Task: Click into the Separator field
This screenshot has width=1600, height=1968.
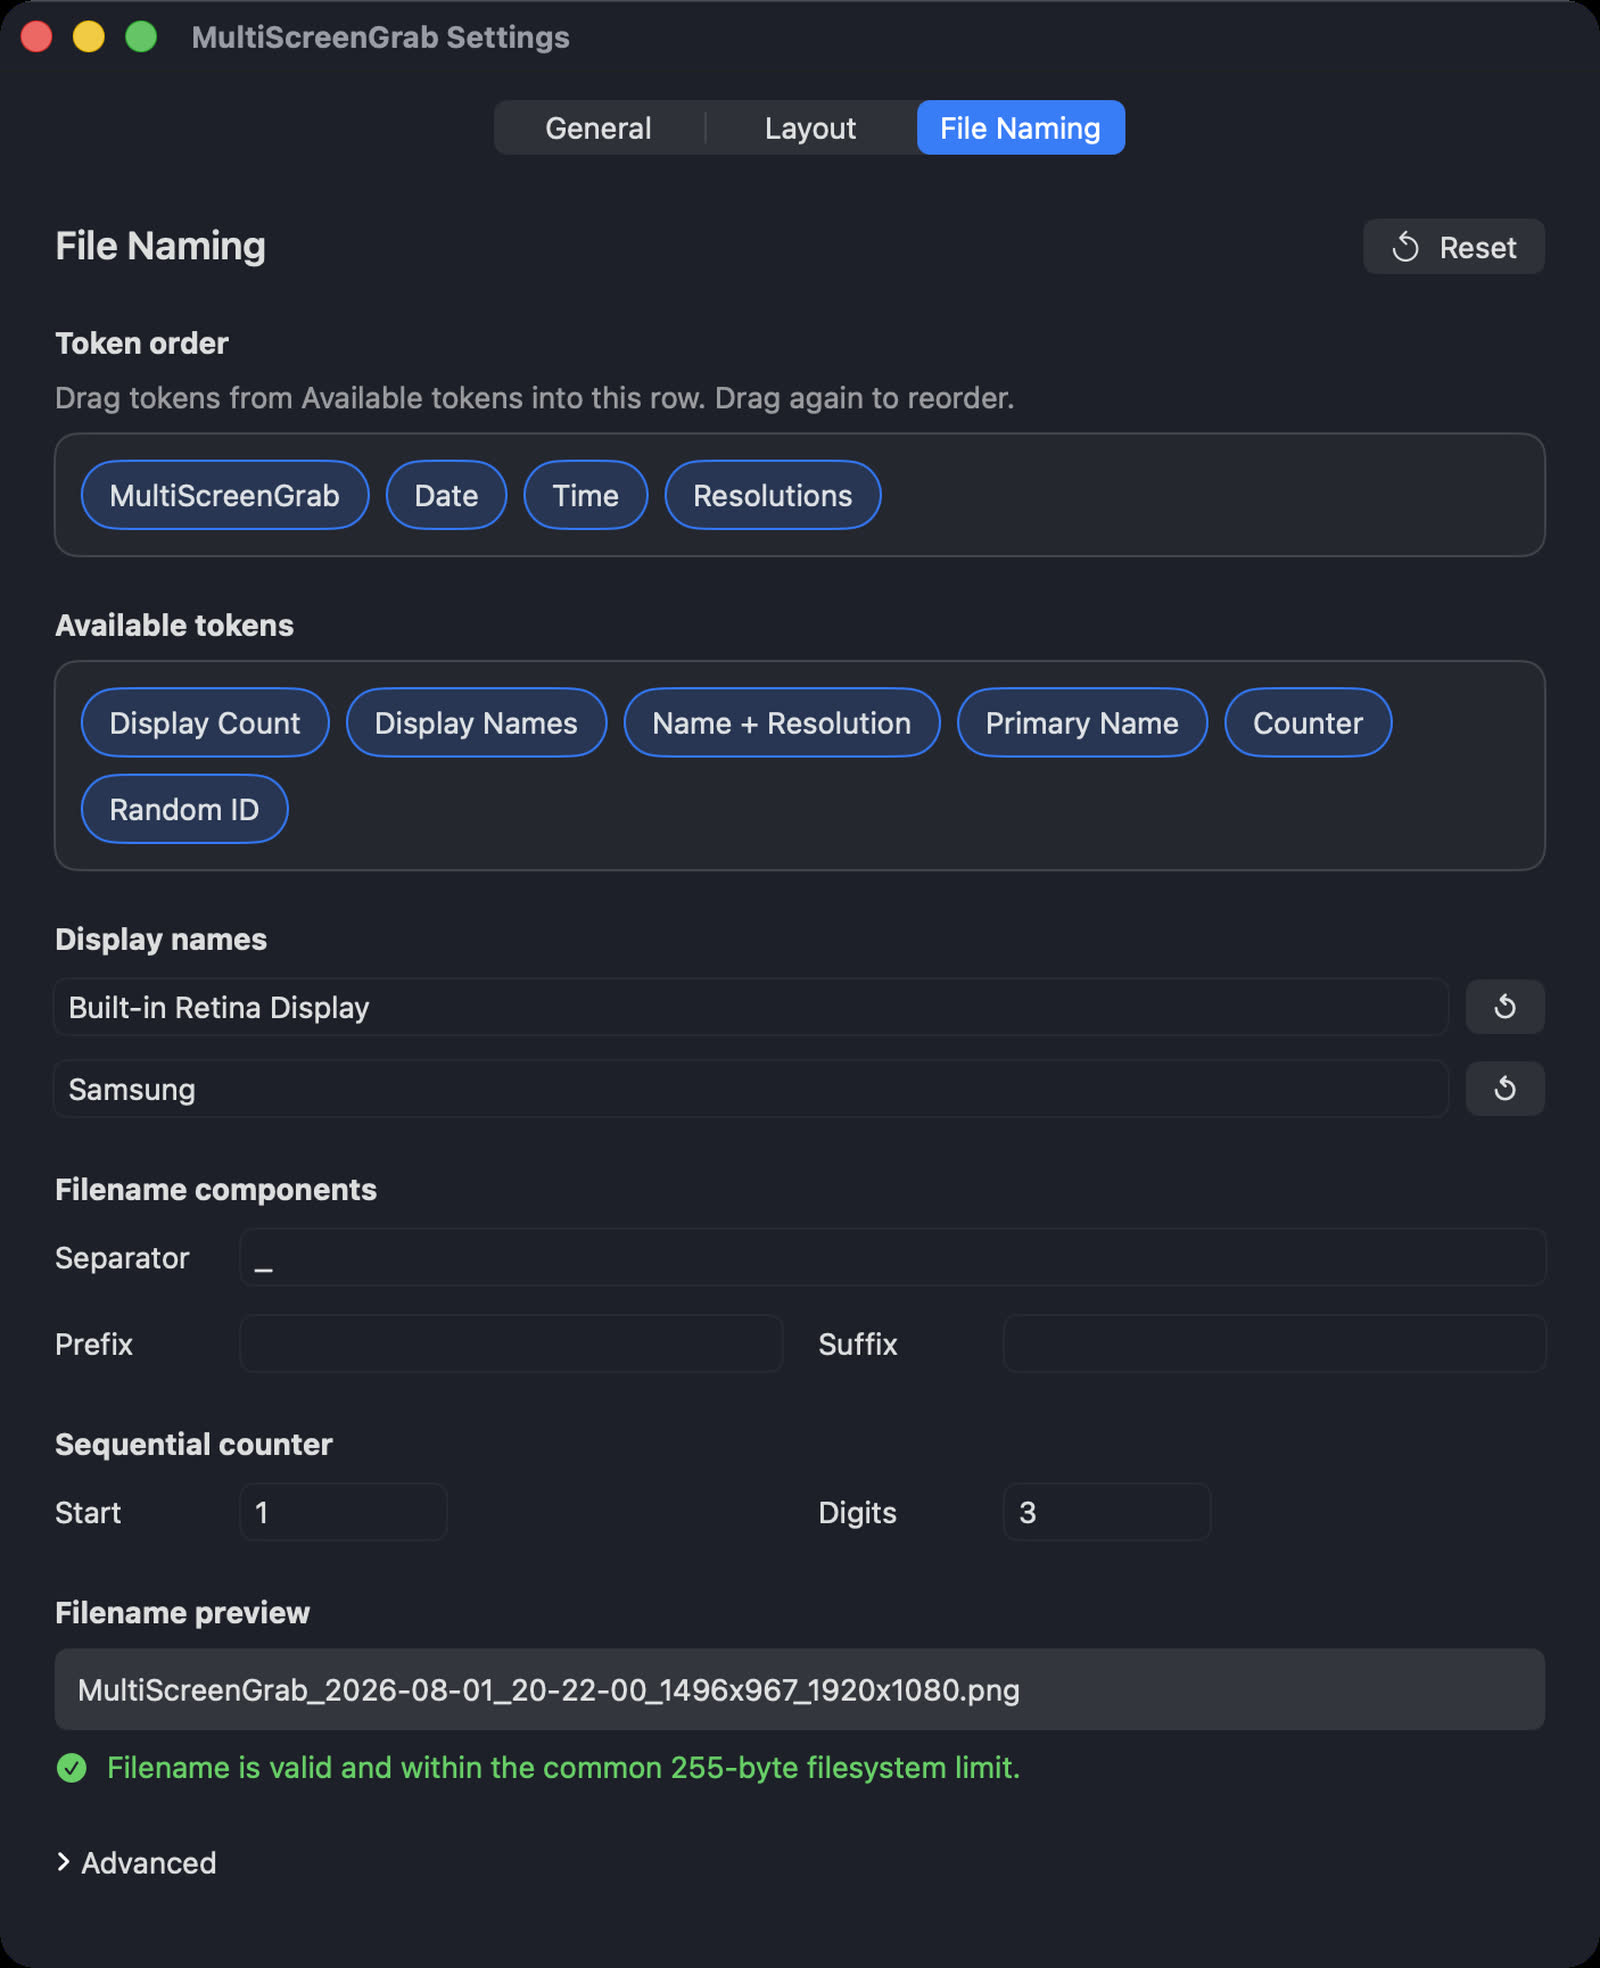Action: pyautogui.click(x=893, y=1257)
